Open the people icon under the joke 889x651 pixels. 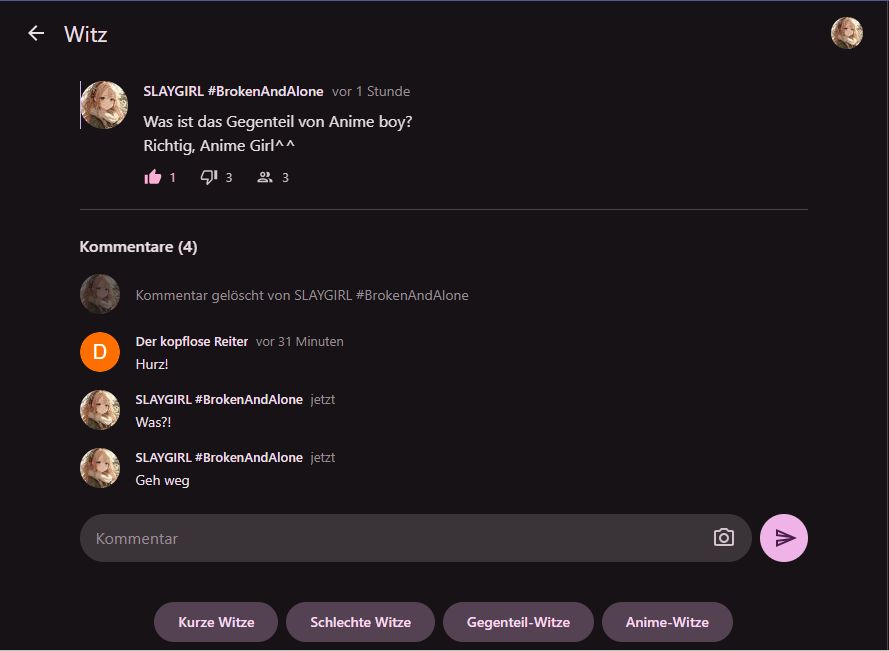[265, 177]
